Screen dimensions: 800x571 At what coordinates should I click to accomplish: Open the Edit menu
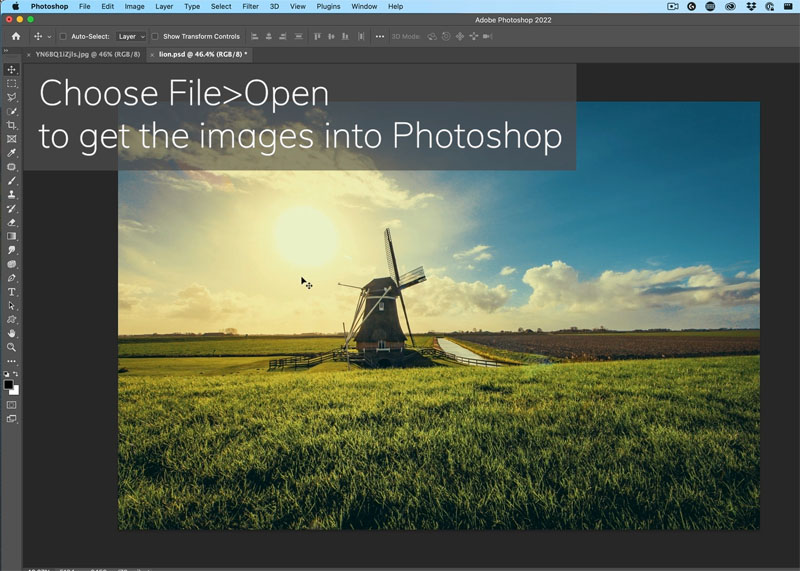tap(108, 6)
